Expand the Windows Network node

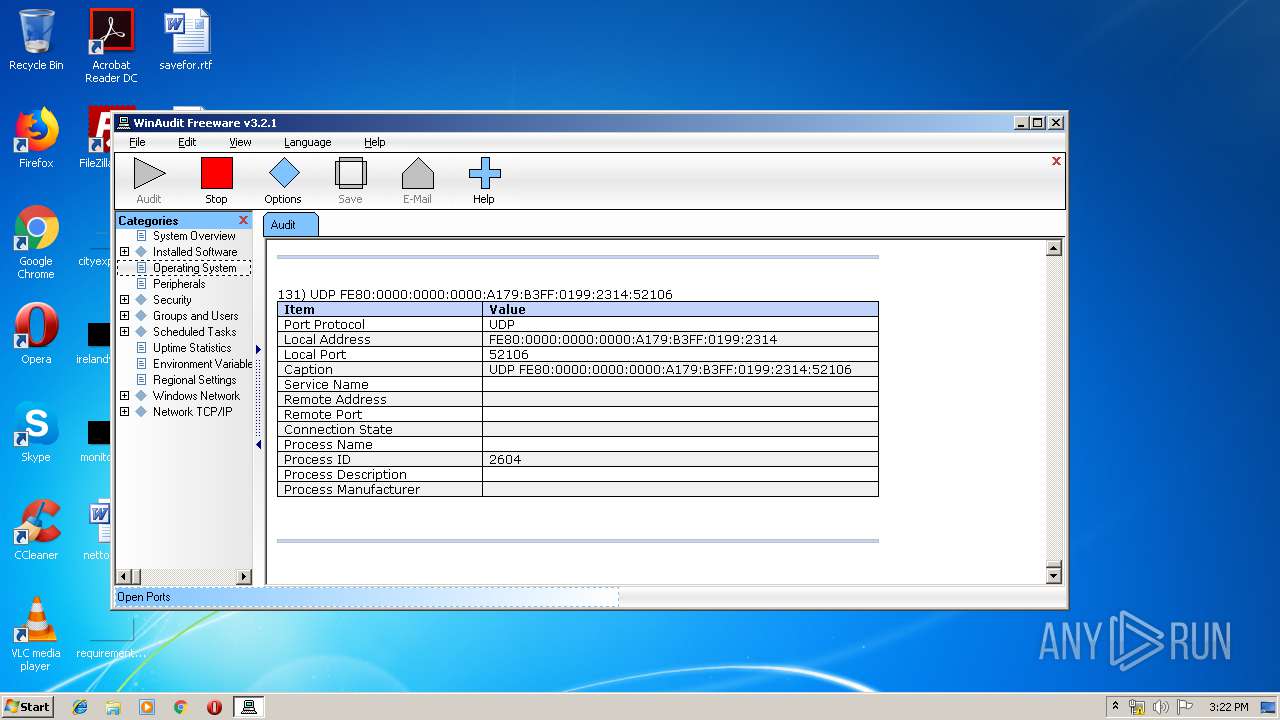point(124,396)
